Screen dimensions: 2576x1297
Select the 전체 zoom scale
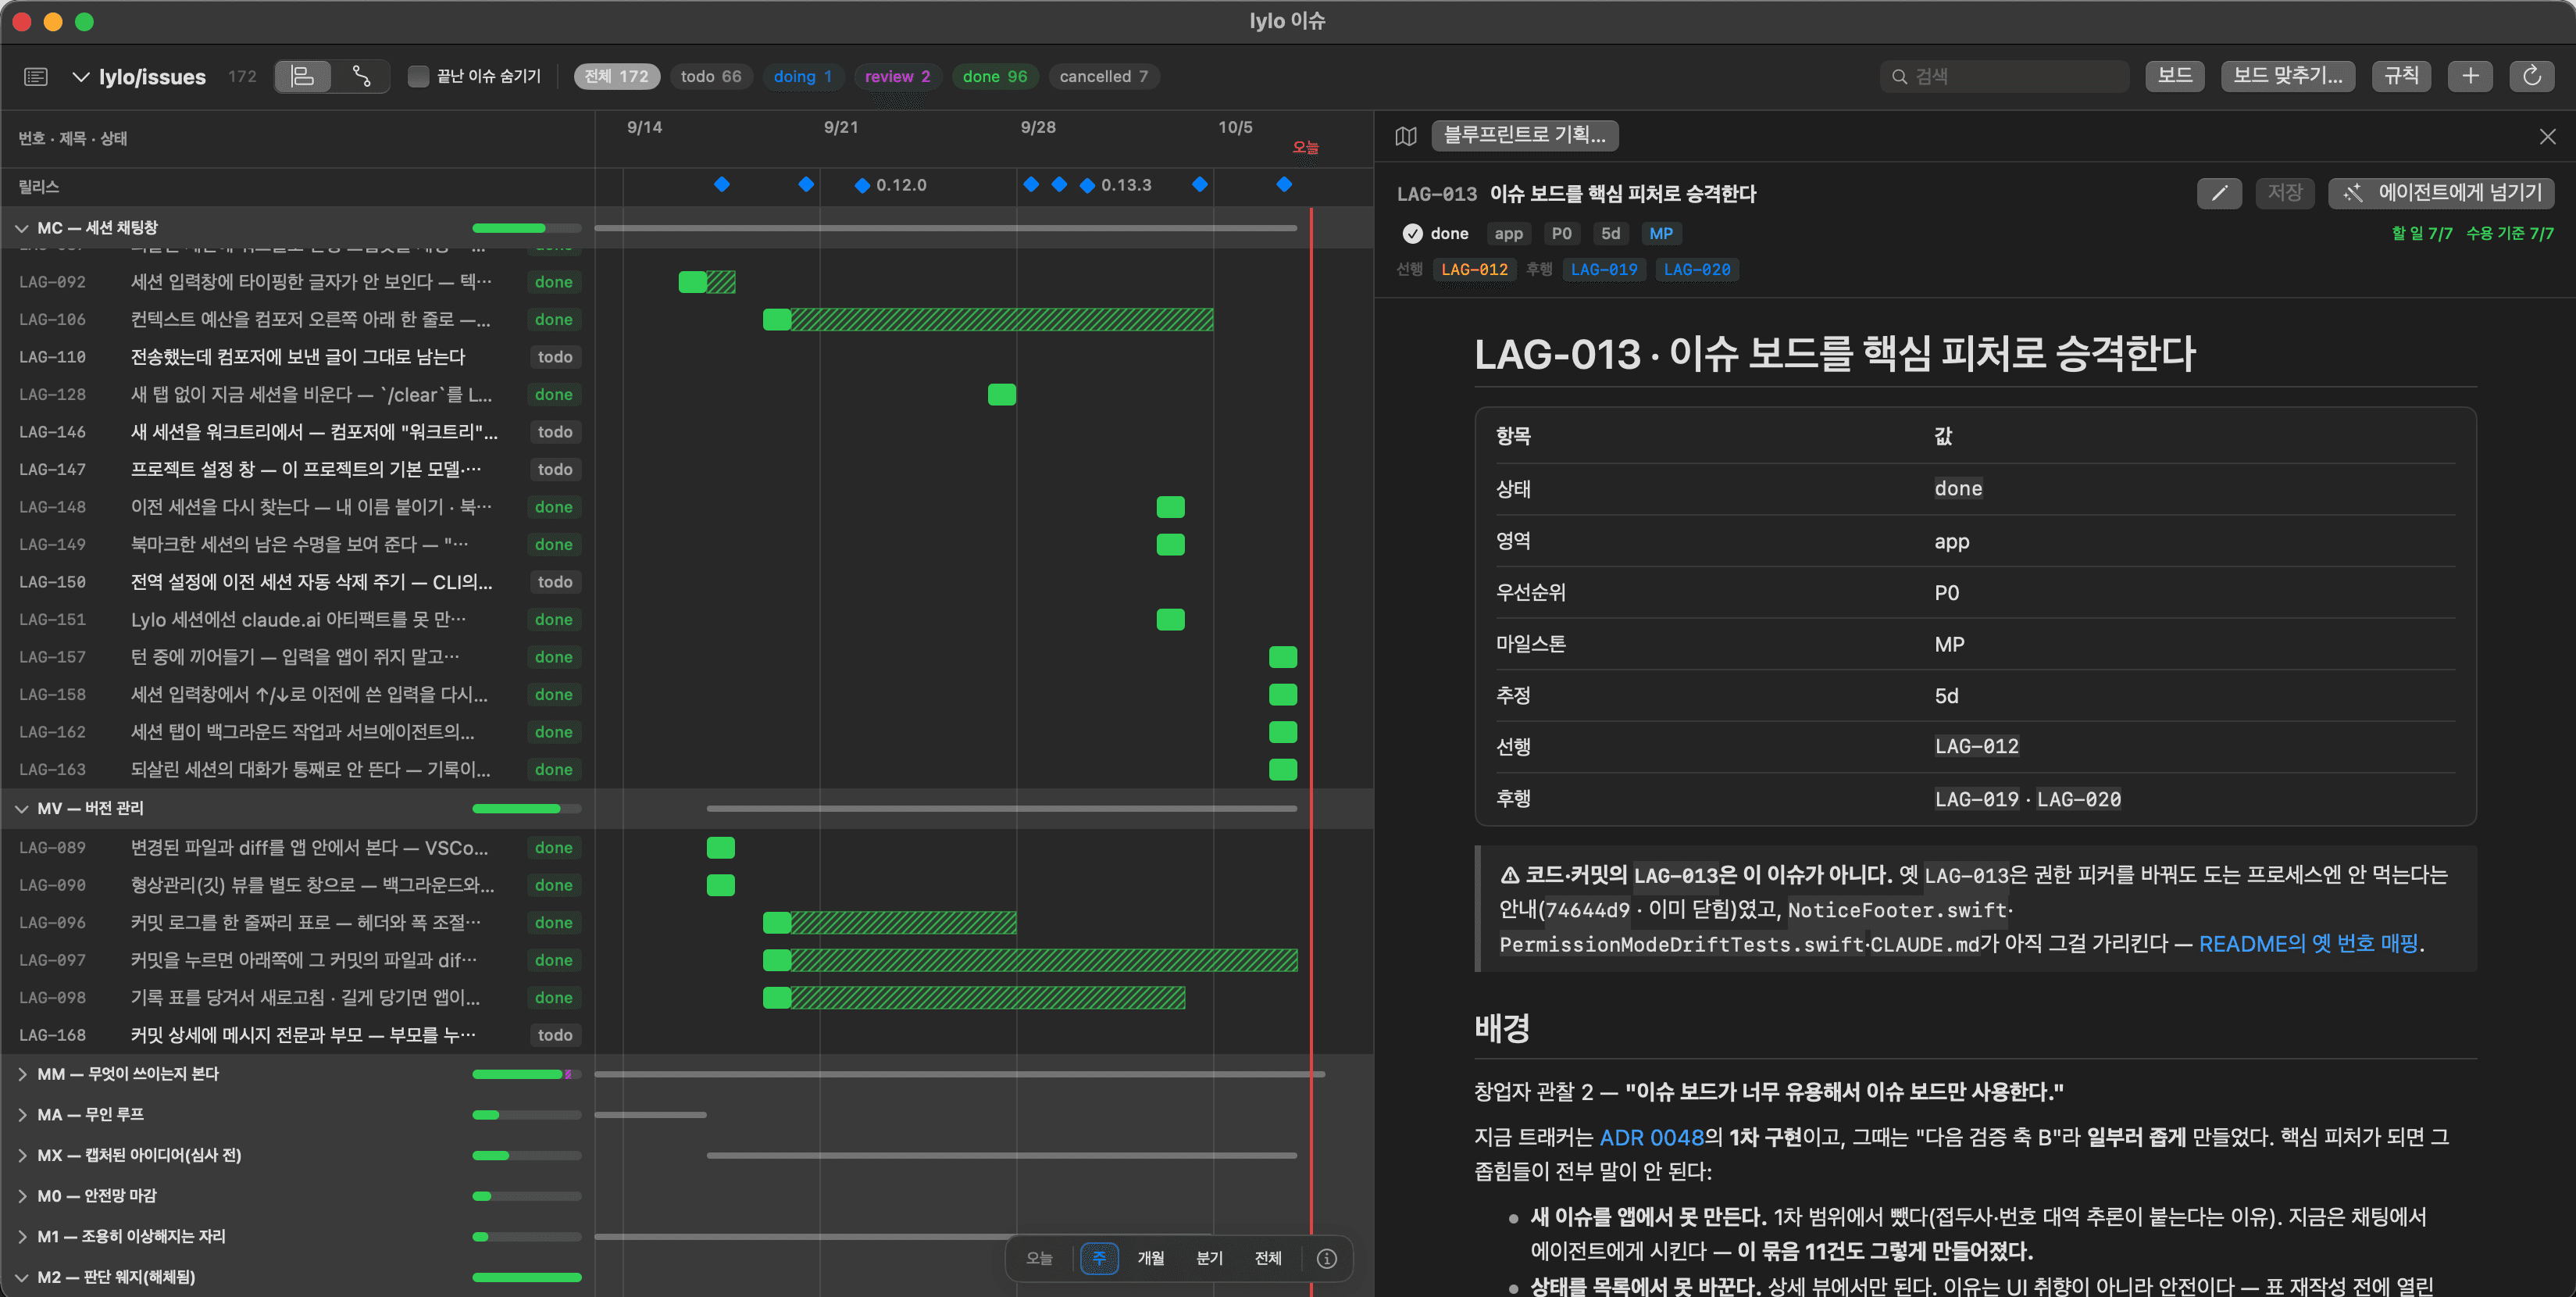click(x=1268, y=1258)
